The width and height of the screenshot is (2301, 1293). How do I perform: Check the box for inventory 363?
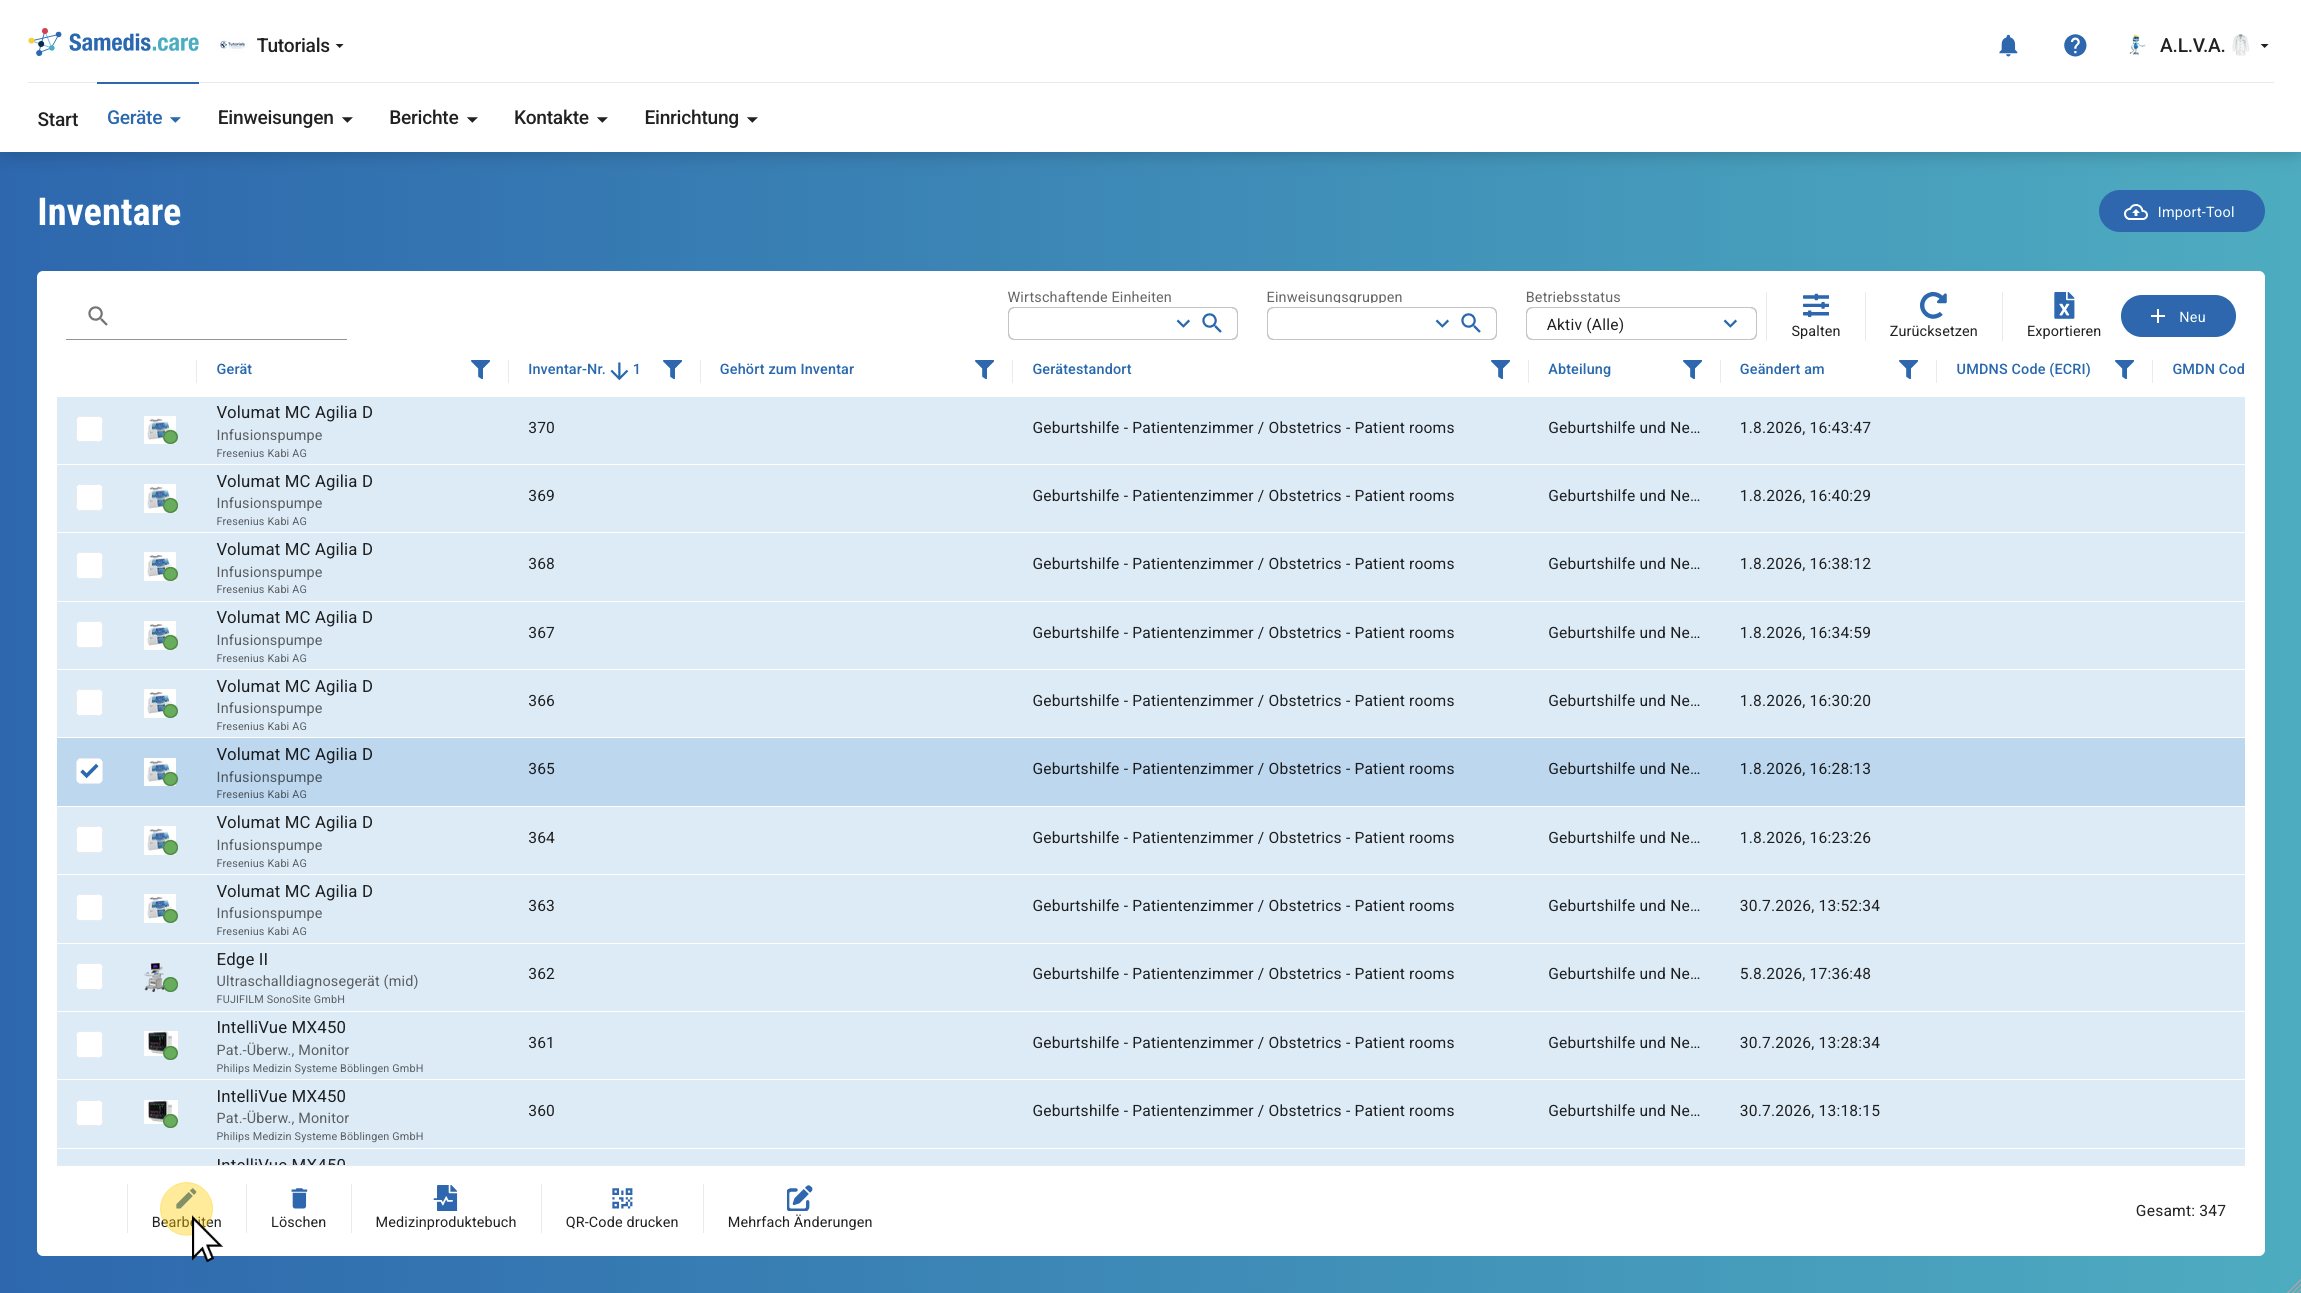pyautogui.click(x=90, y=908)
